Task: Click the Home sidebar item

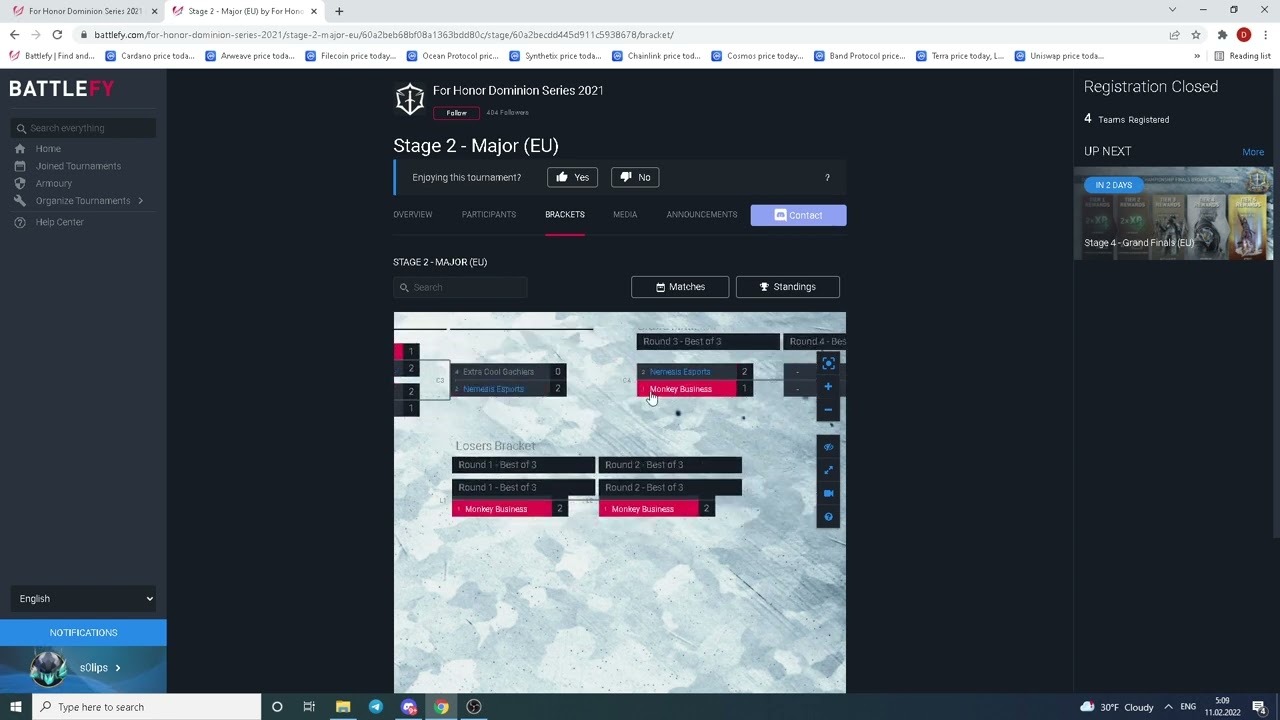Action: 48,149
